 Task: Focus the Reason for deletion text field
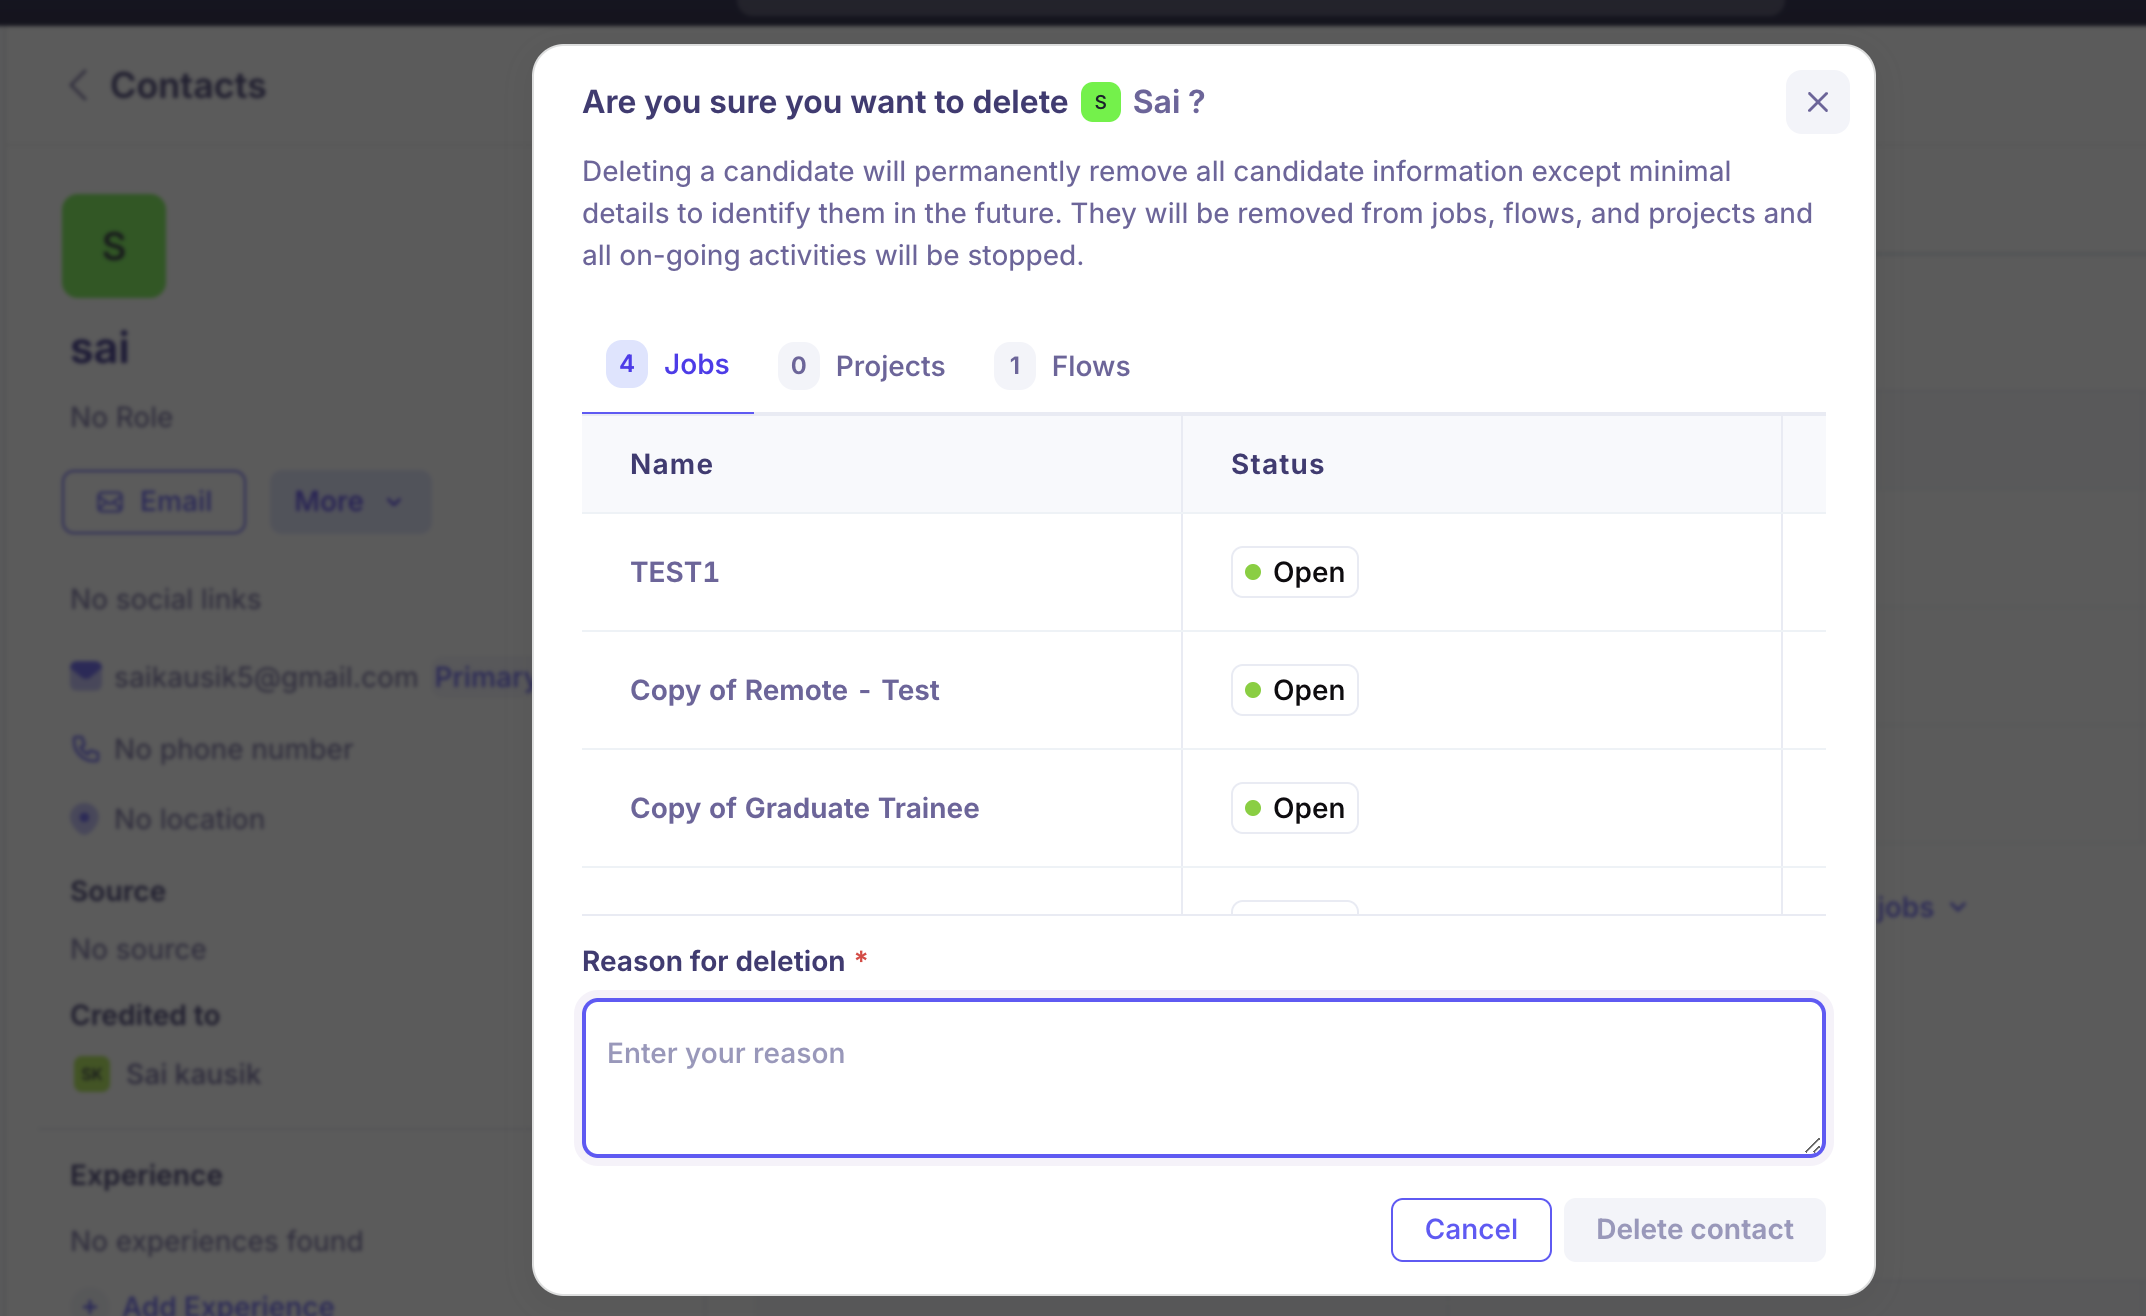pos(1203,1077)
